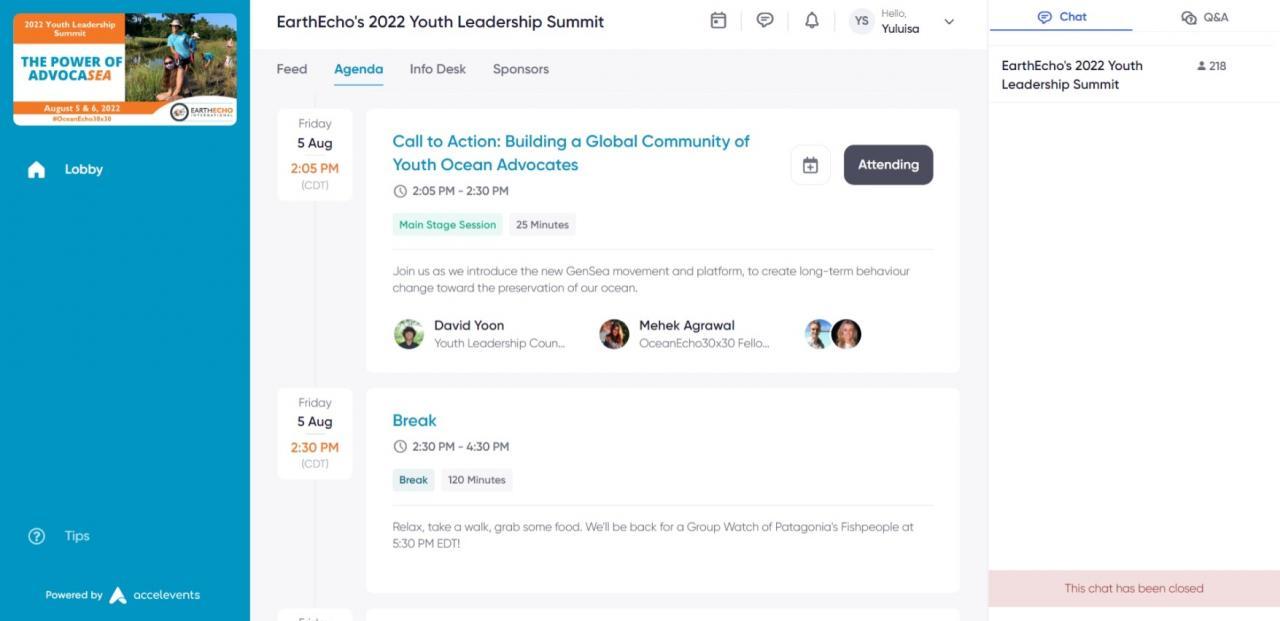Viewport: 1280px width, 621px height.
Task: Select the Sponsors tab
Action: pyautogui.click(x=521, y=69)
